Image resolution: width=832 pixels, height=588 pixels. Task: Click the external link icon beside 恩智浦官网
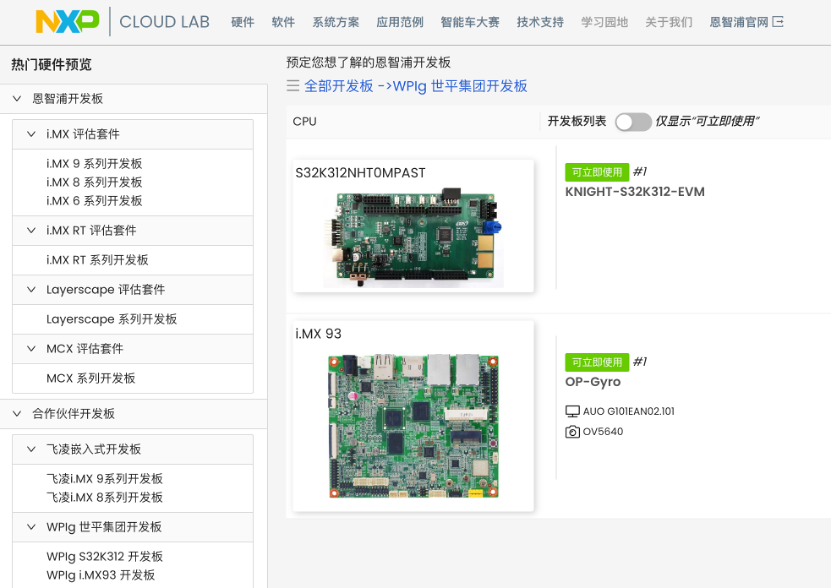pyautogui.click(x=778, y=22)
